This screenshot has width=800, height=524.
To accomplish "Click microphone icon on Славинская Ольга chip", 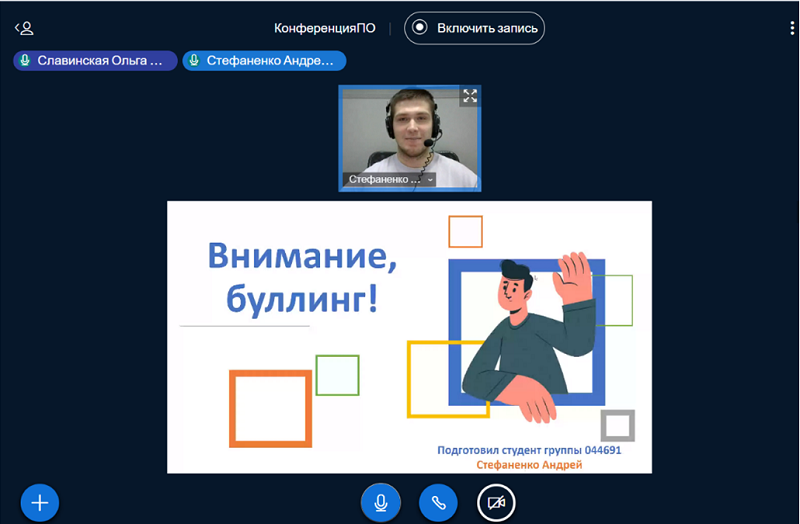I will tap(24, 61).
